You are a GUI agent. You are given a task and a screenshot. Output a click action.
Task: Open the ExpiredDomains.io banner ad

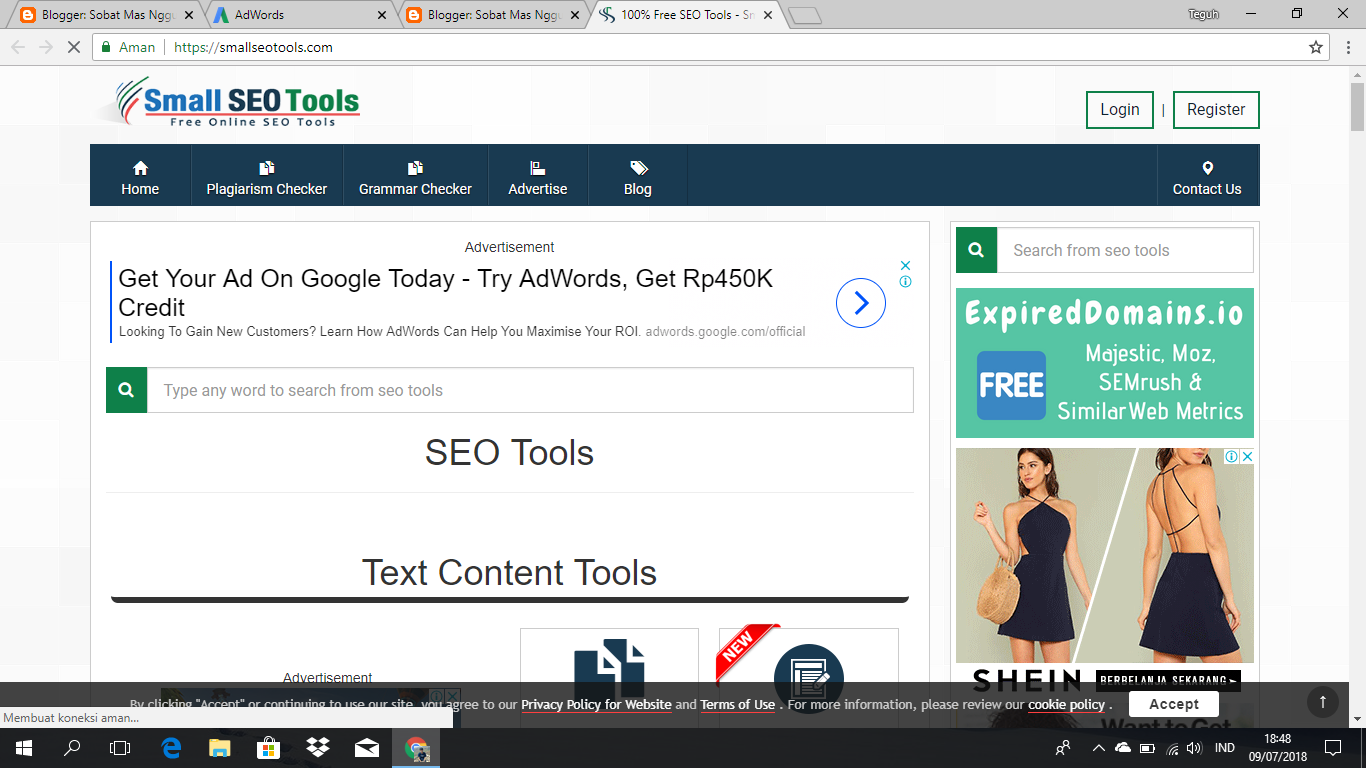point(1105,363)
